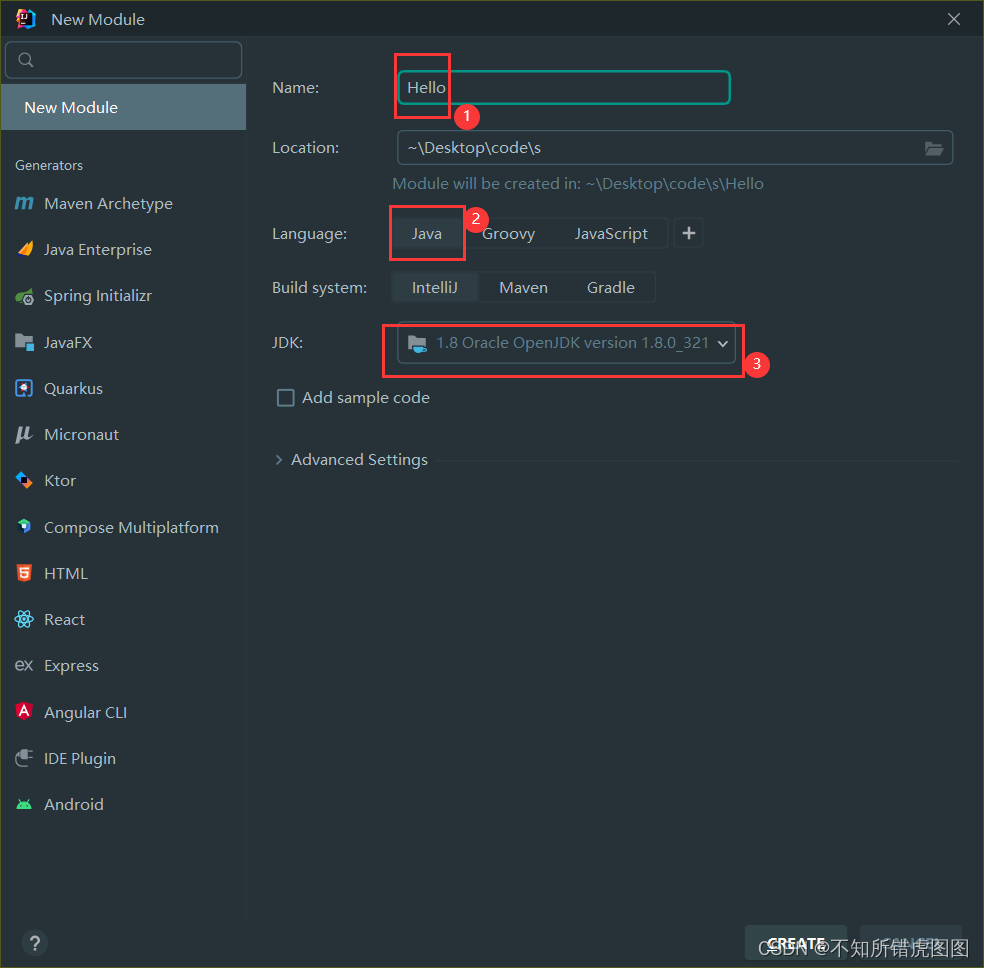Open the JDK version dropdown
984x968 pixels.
(566, 343)
